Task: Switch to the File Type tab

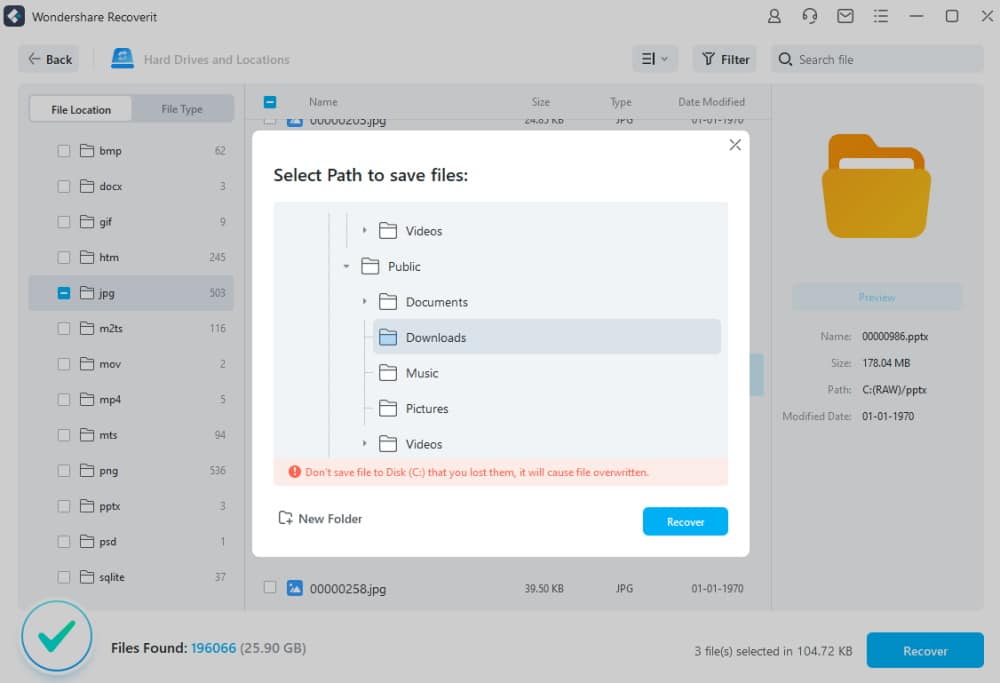Action: (182, 109)
